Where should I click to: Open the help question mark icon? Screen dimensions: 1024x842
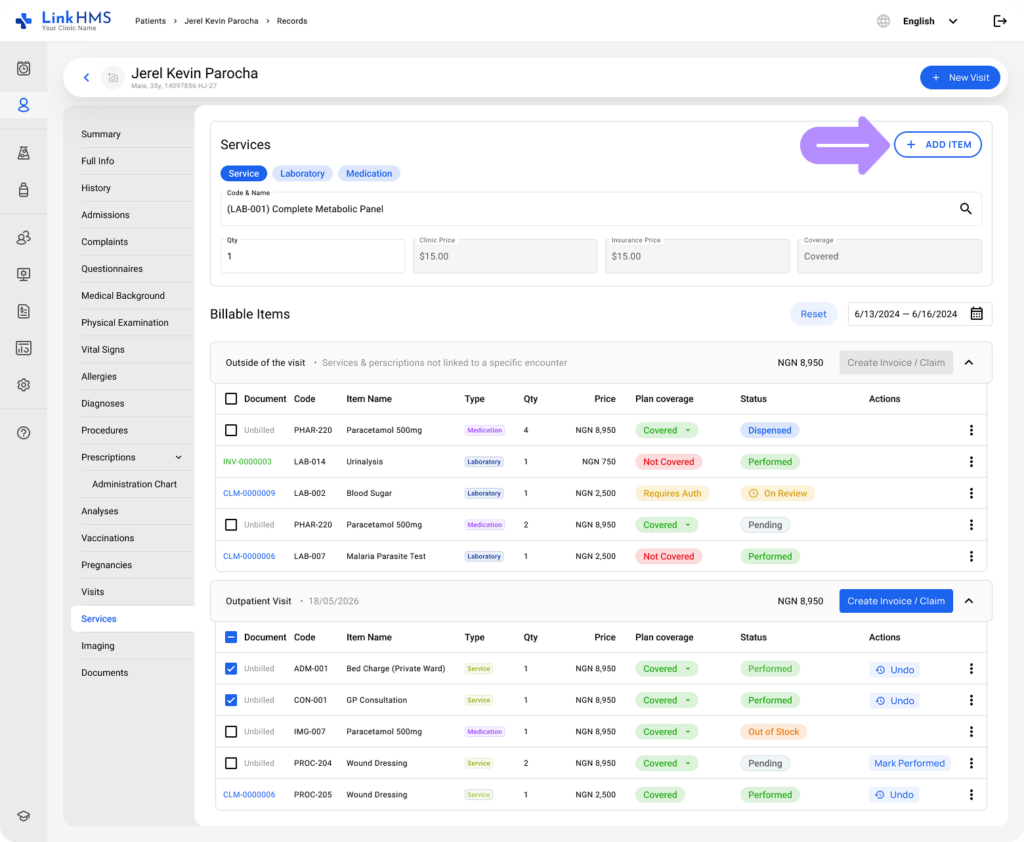tap(24, 432)
